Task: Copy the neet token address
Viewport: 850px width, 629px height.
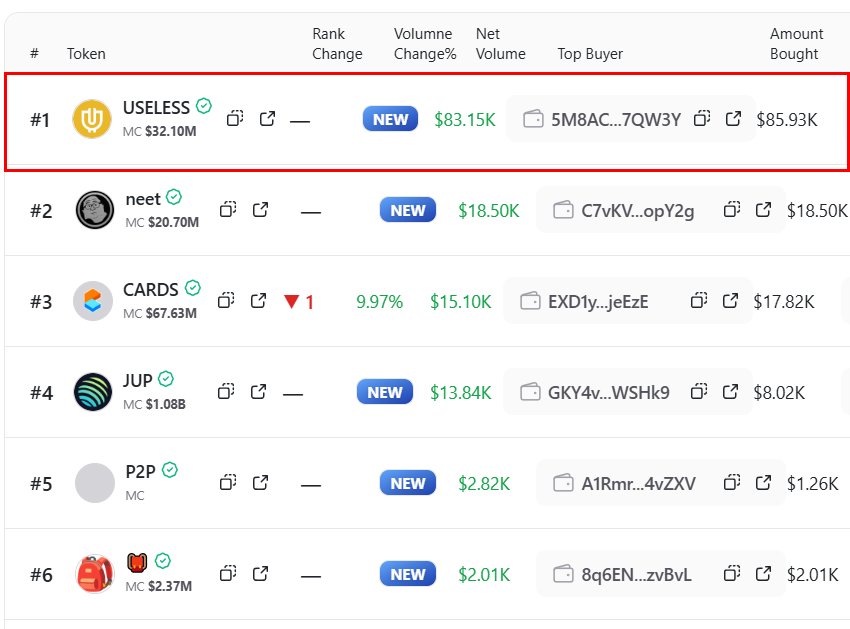Action: [228, 210]
